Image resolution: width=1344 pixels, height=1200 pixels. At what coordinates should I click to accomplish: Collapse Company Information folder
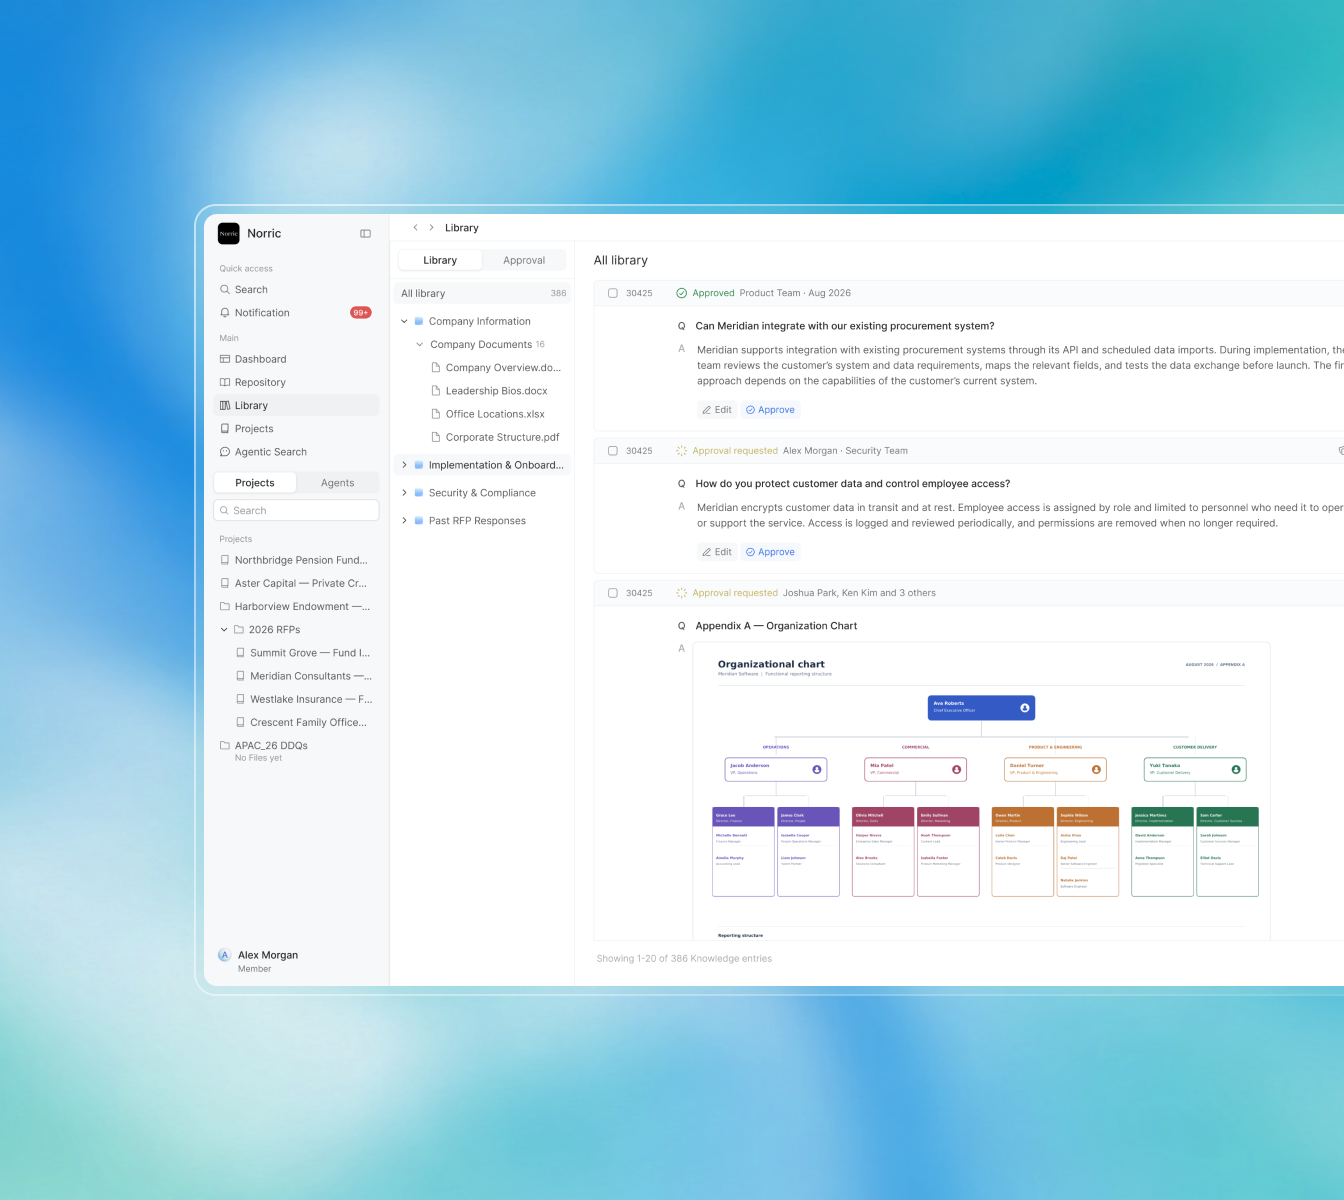(405, 322)
